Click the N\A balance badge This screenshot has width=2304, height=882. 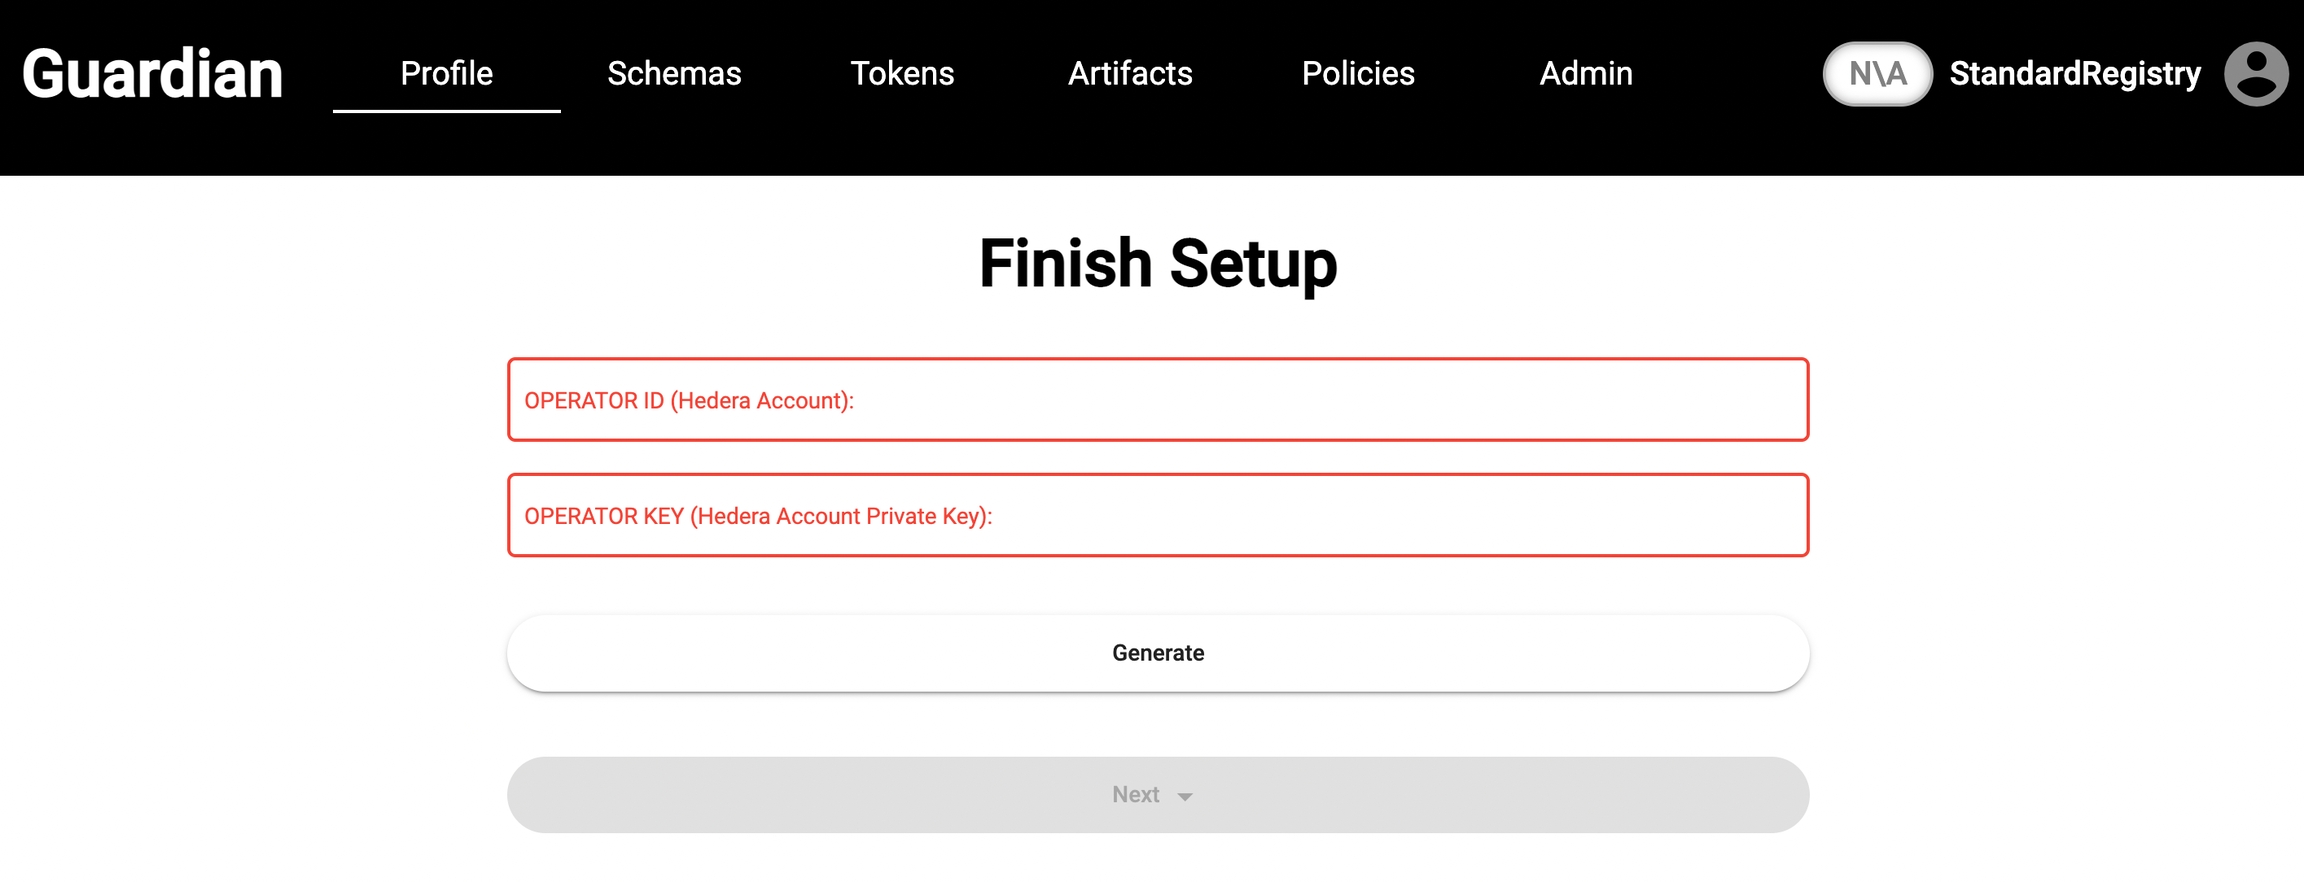(1877, 74)
